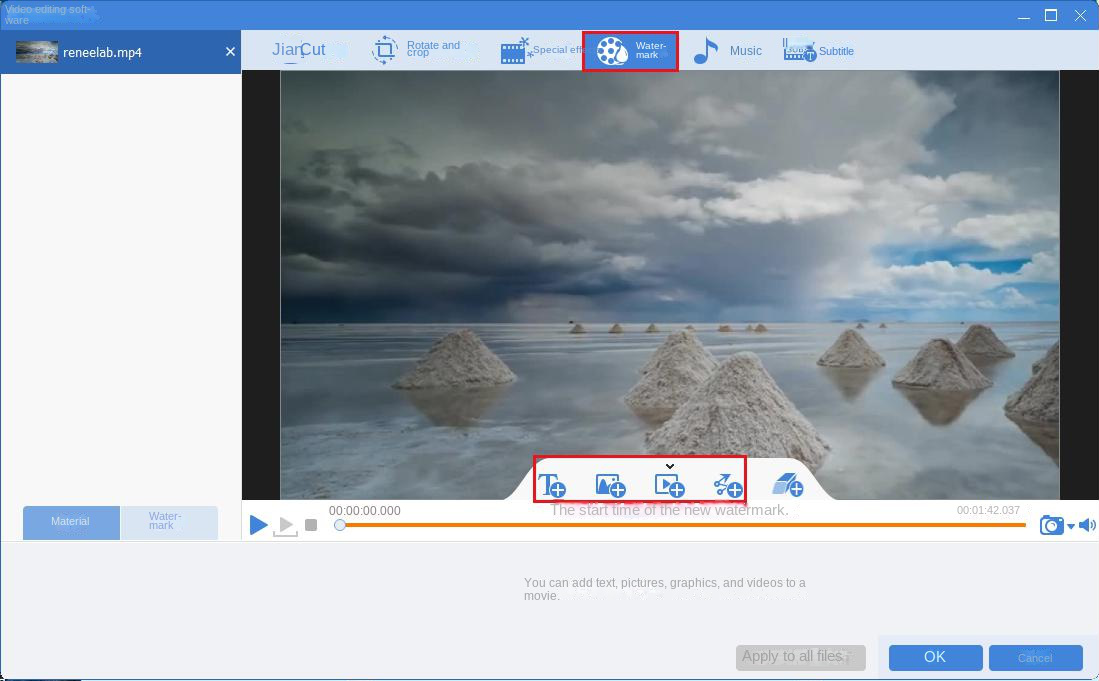Play the video preview

coord(258,525)
